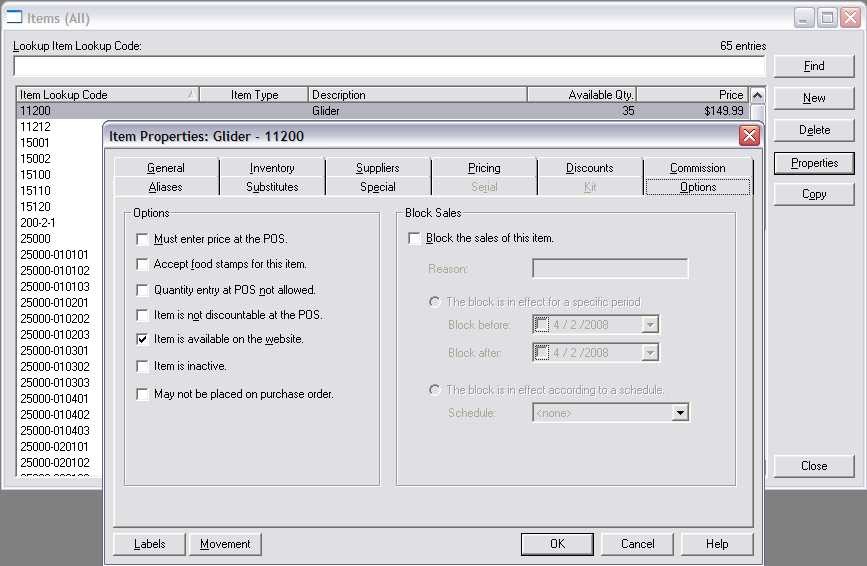Select item 25000-010303 in the list
The height and width of the screenshot is (566, 867).
pos(55,382)
